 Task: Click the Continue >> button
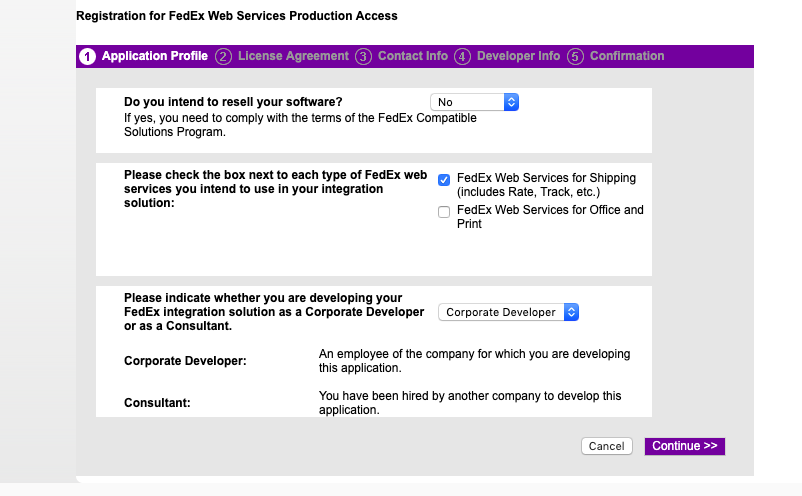(x=684, y=446)
